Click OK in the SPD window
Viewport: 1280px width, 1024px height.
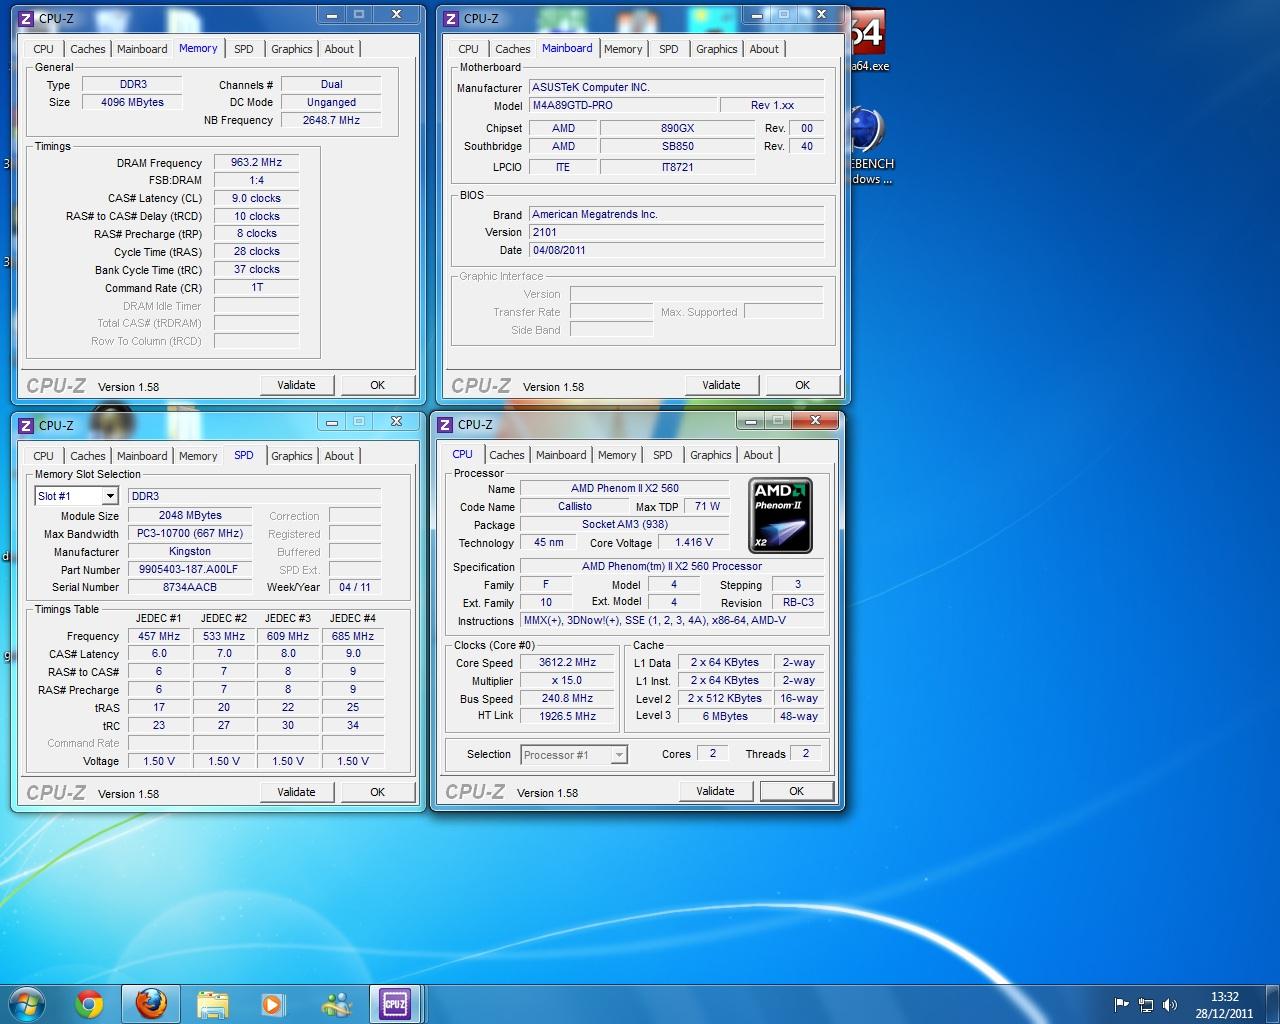tap(378, 792)
